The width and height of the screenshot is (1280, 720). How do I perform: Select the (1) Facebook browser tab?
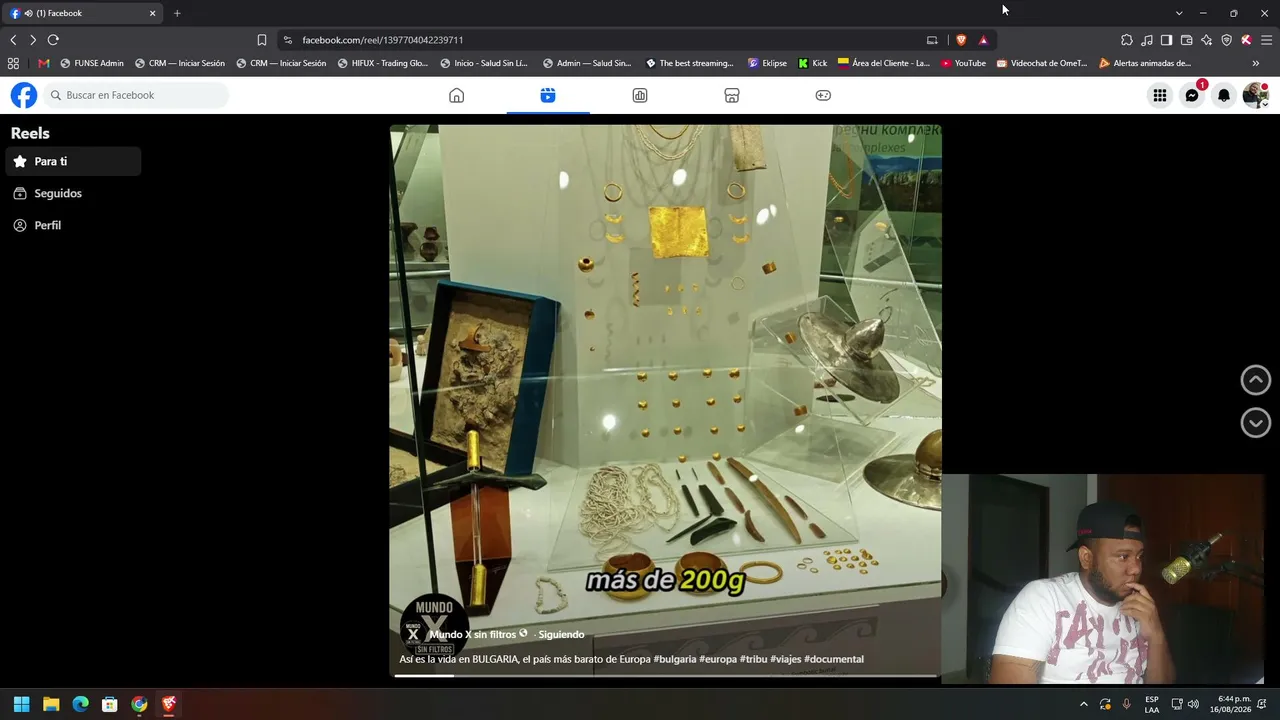(x=84, y=13)
